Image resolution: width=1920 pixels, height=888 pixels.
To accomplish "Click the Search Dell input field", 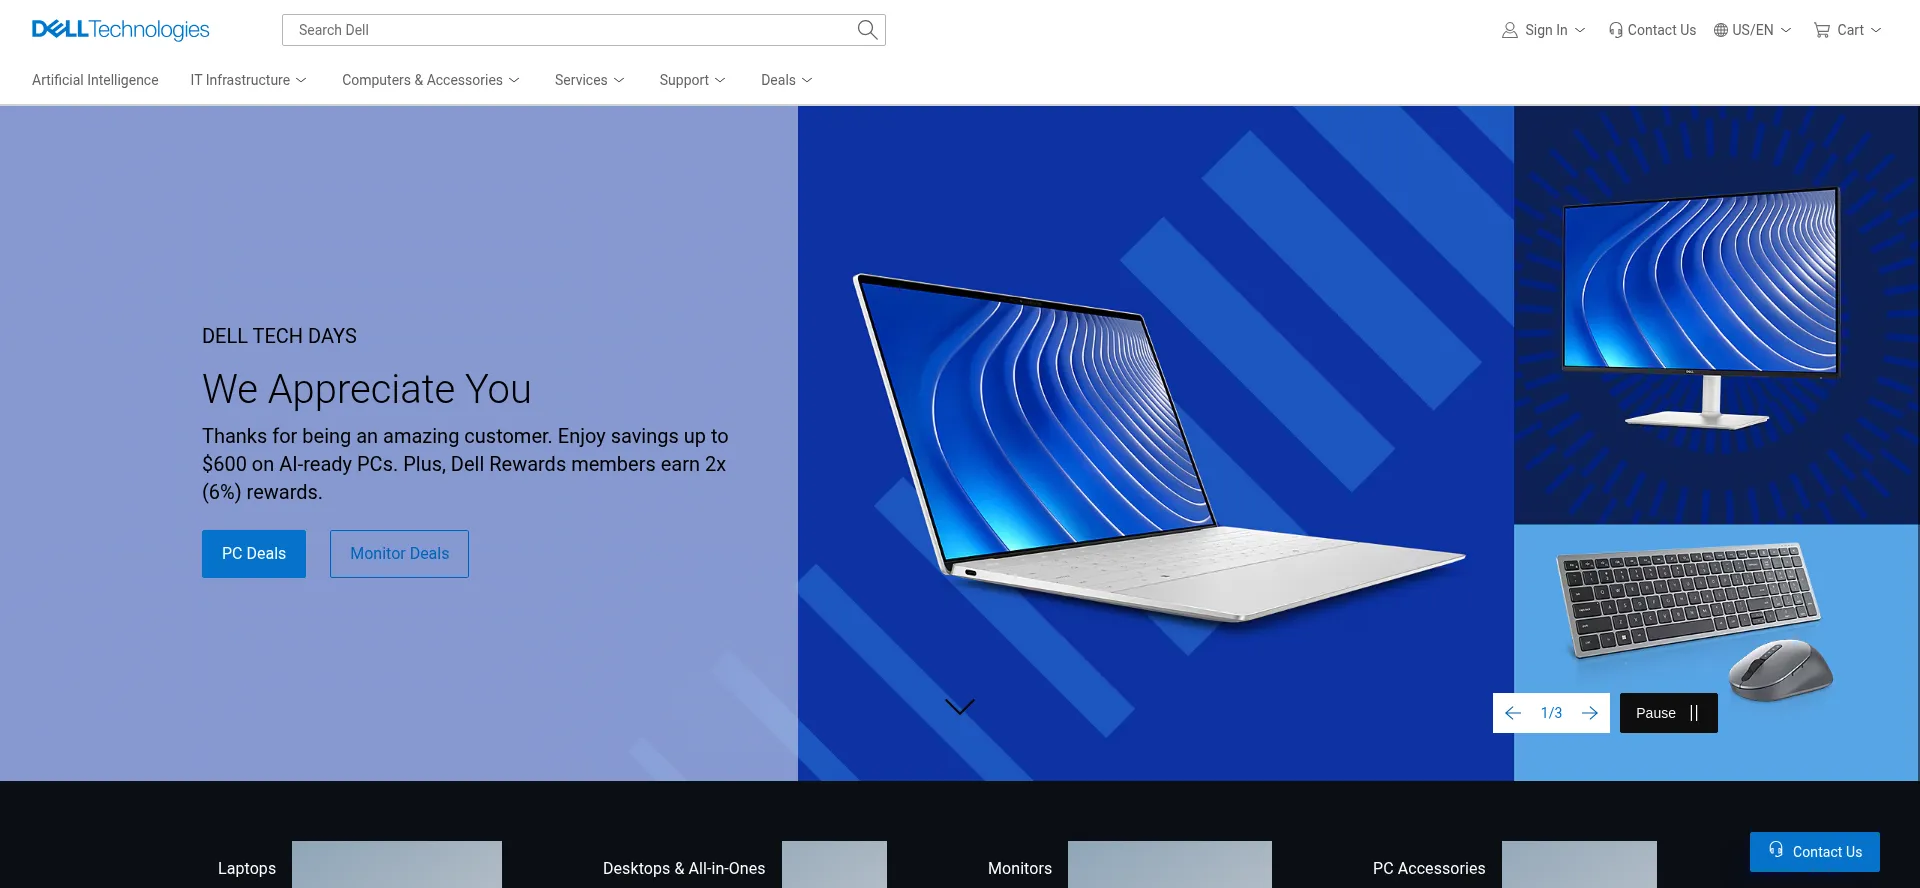I will click(570, 30).
